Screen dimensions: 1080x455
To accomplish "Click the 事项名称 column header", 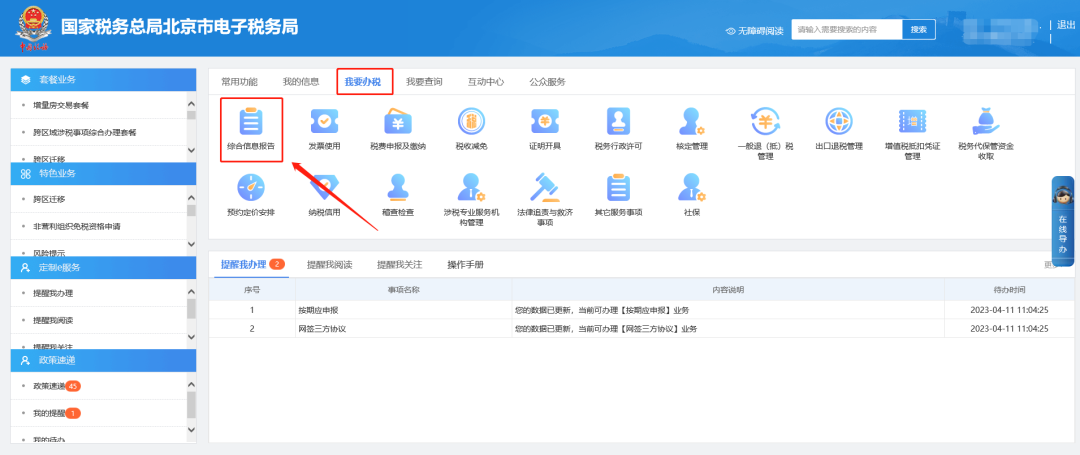I will click(x=404, y=290).
